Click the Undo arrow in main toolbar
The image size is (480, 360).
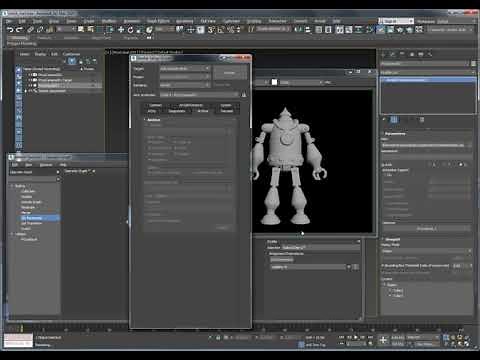pyautogui.click(x=10, y=30)
